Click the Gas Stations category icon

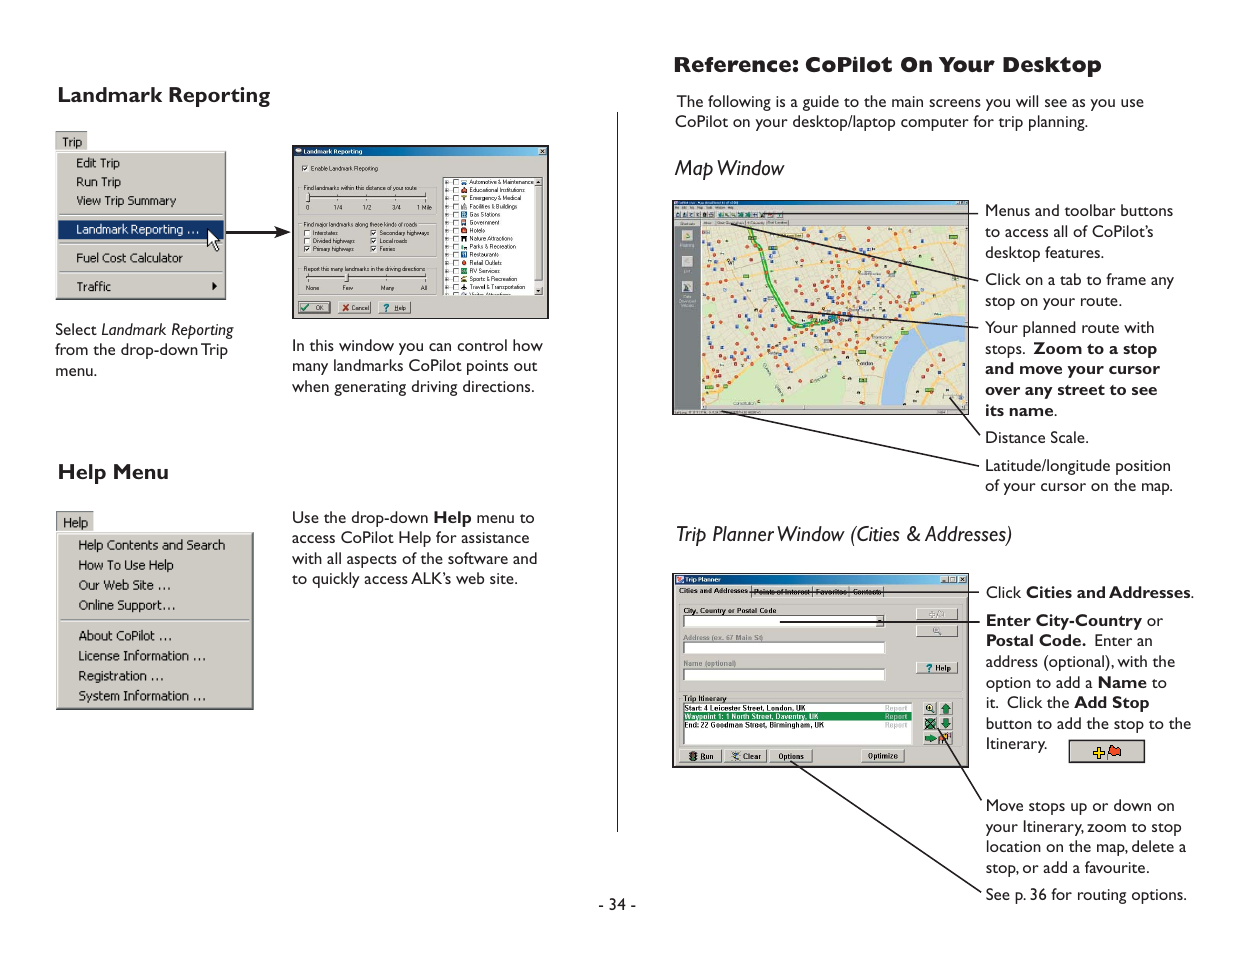[x=464, y=214]
